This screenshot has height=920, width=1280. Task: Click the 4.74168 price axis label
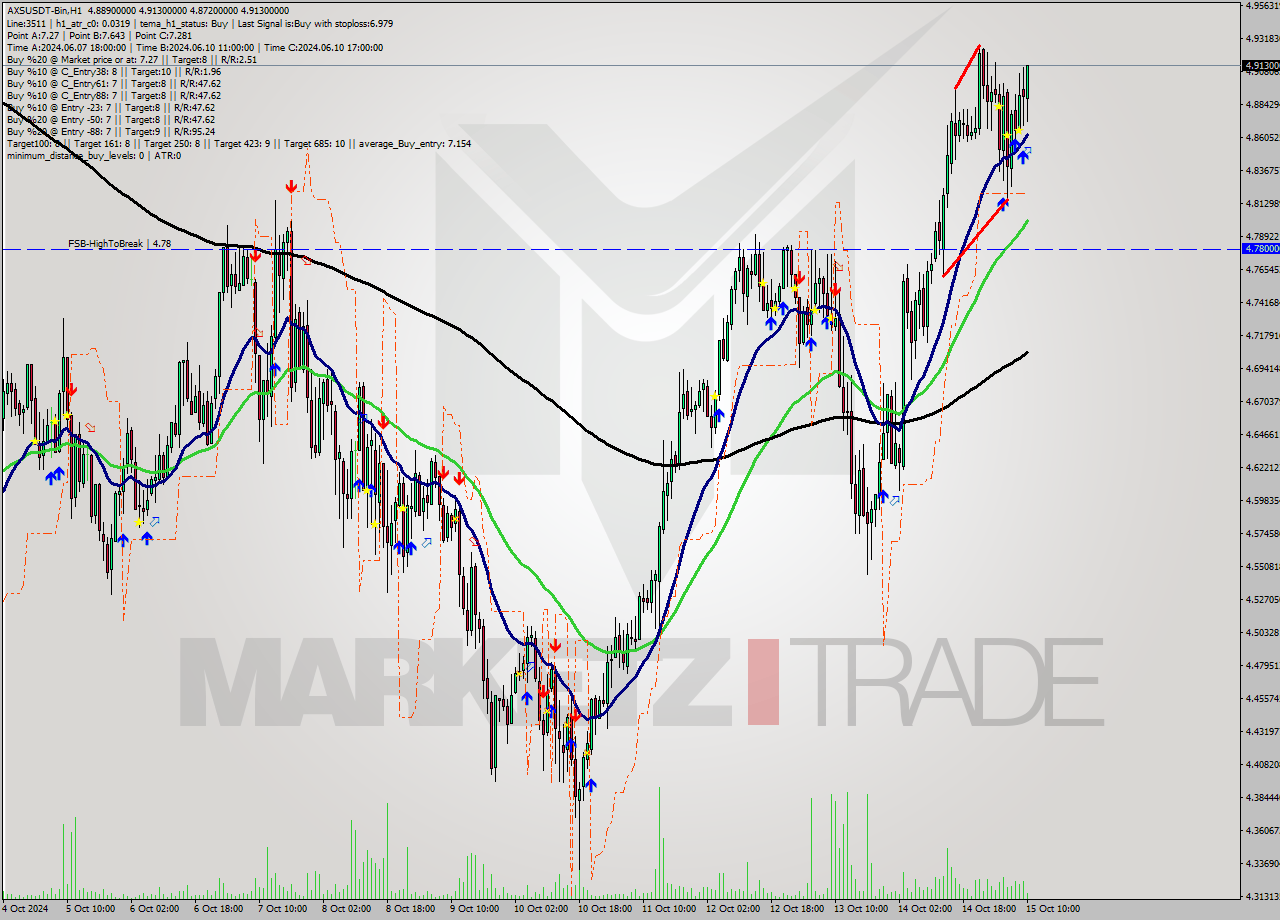pos(1261,302)
